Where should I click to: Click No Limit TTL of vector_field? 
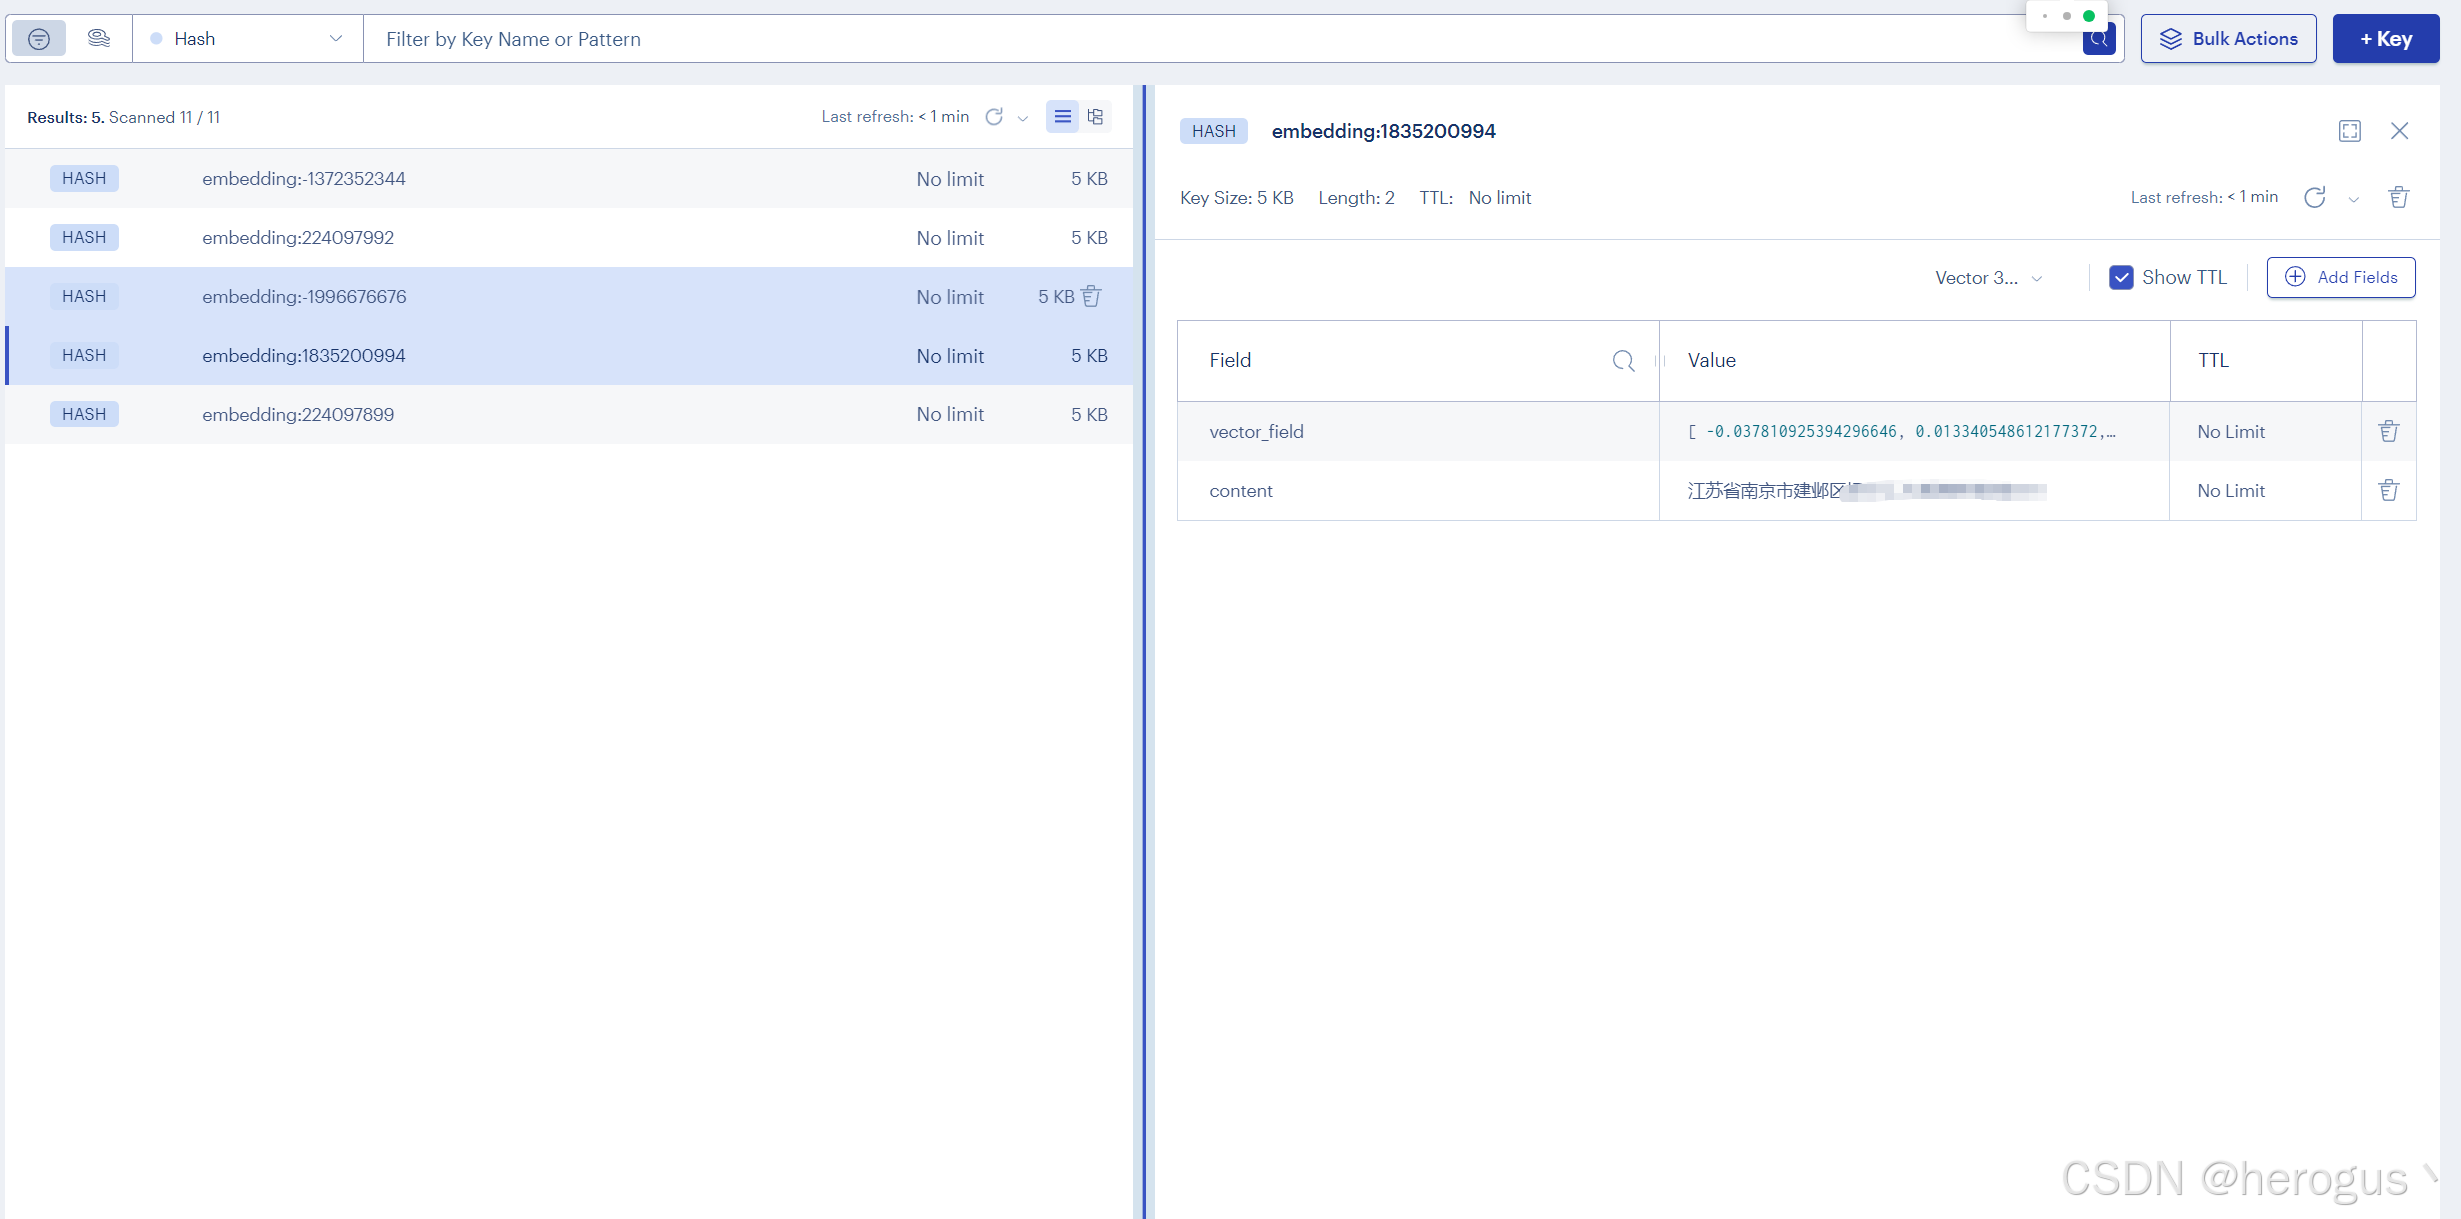2231,432
